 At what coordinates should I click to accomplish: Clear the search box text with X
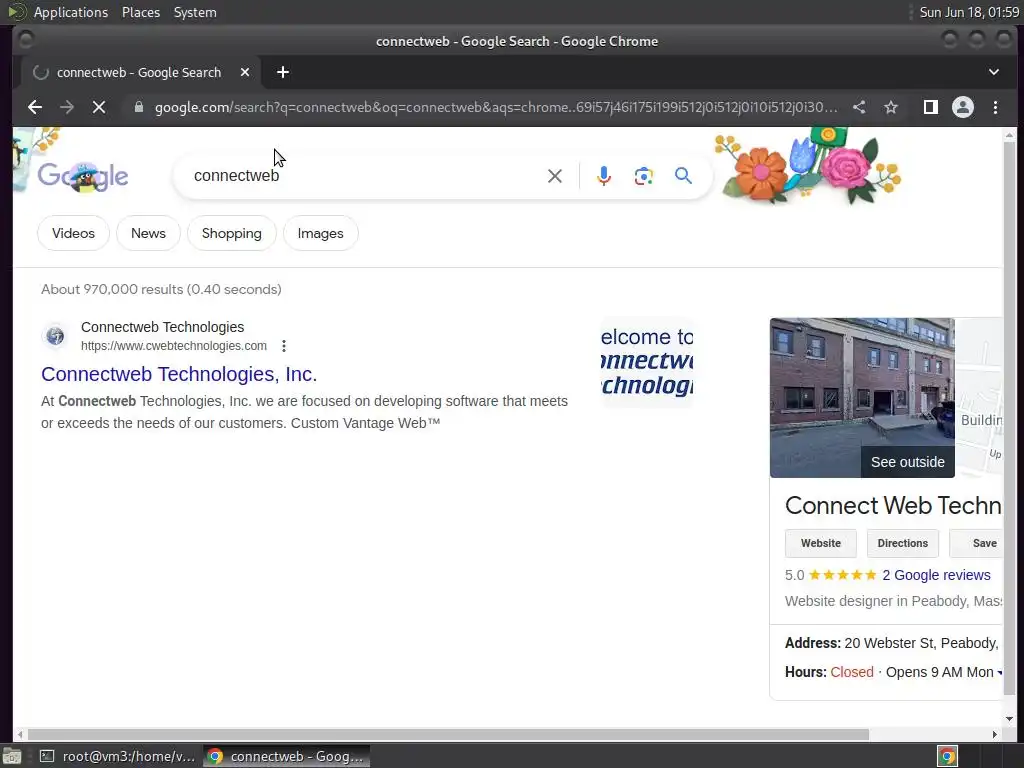(554, 176)
